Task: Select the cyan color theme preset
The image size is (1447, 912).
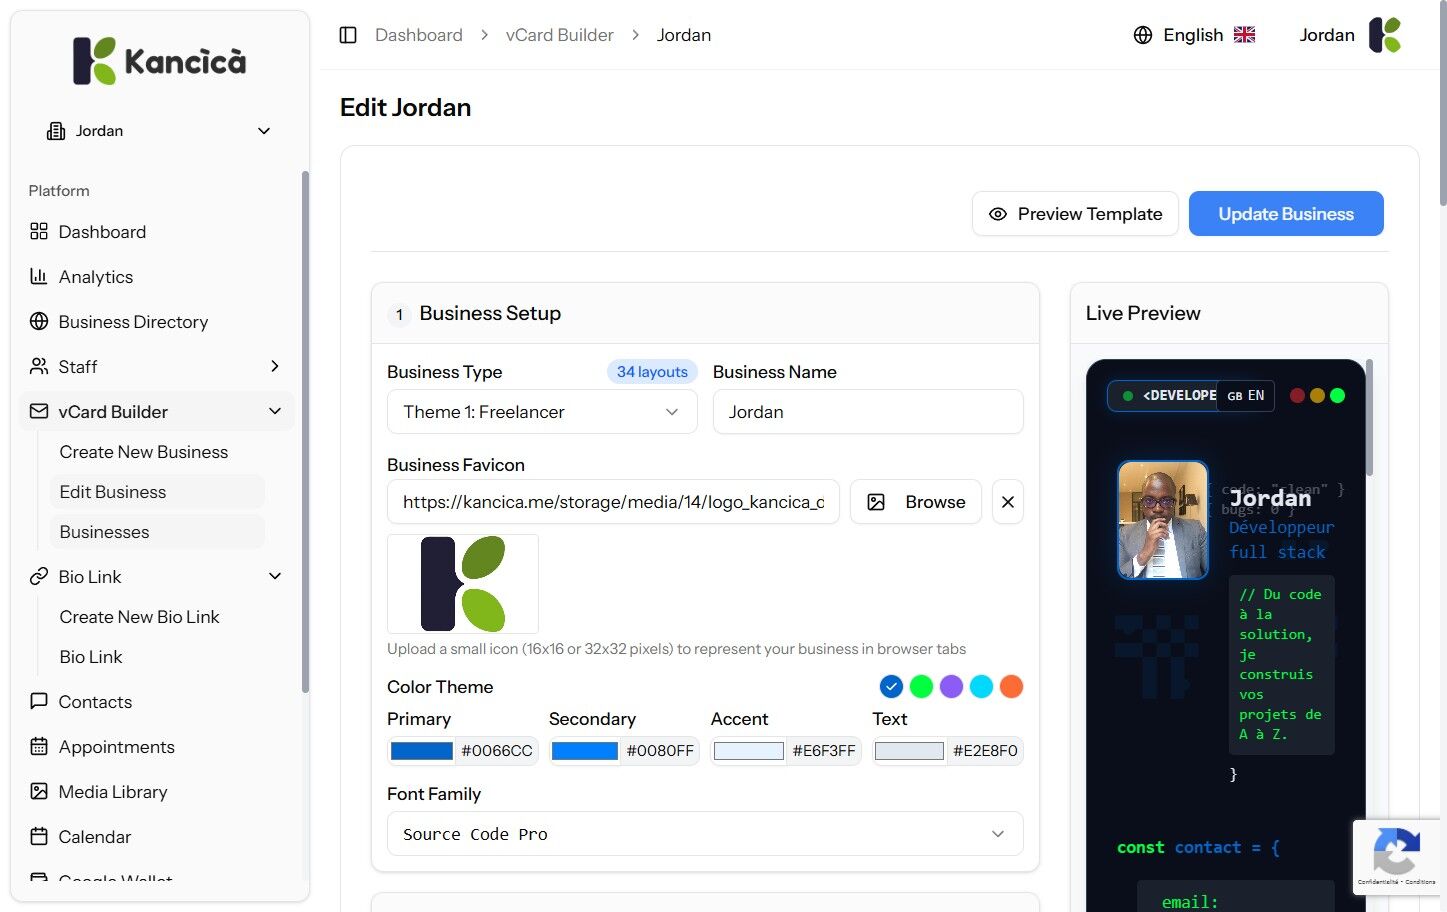Action: [981, 687]
